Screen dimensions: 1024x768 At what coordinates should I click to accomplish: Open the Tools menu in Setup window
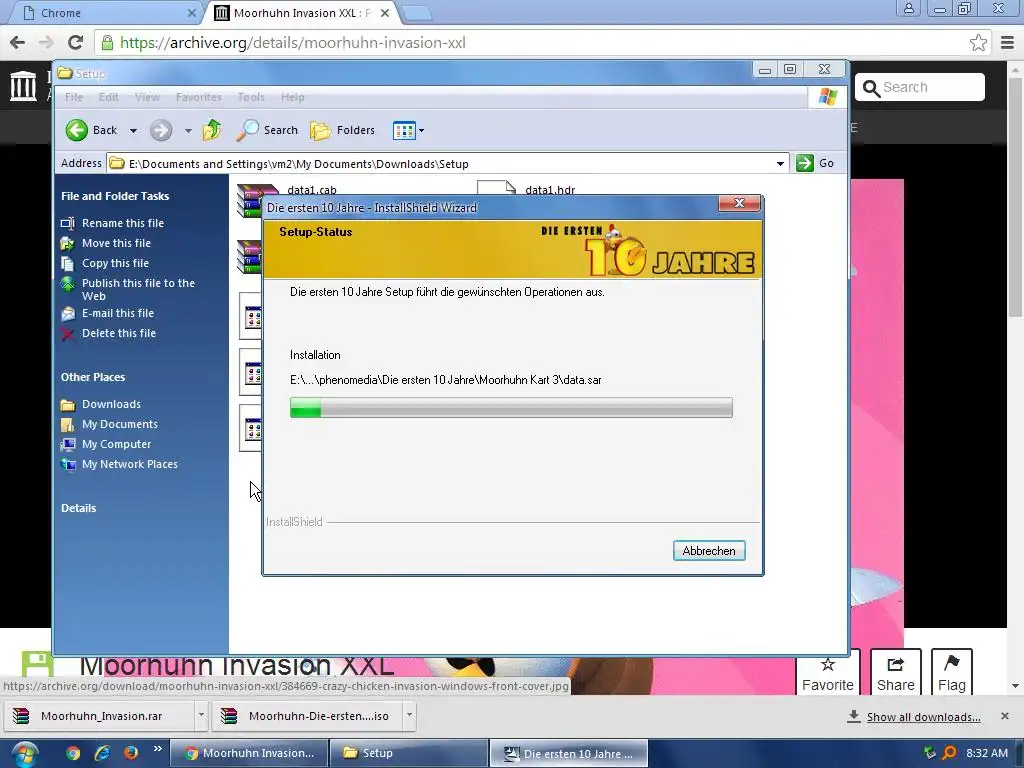coord(251,97)
